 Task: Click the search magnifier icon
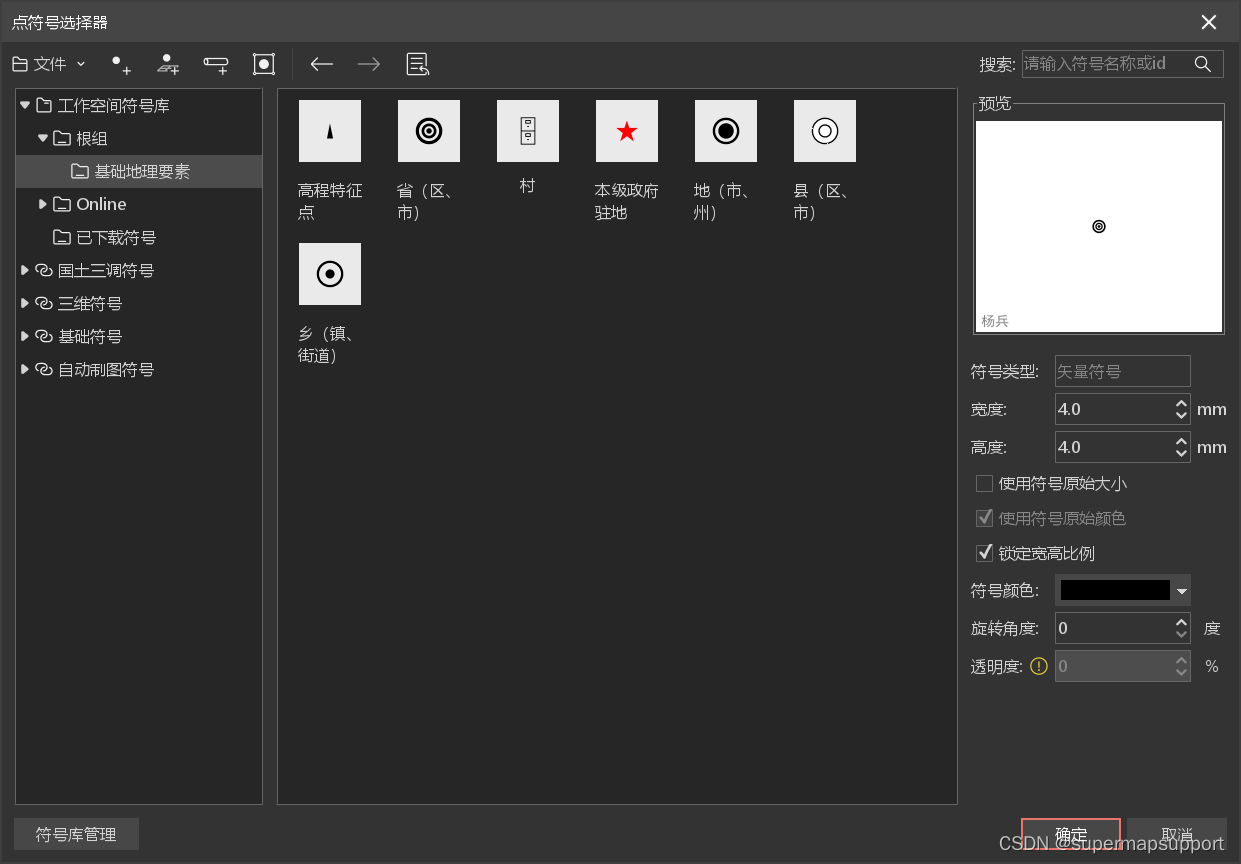point(1203,64)
